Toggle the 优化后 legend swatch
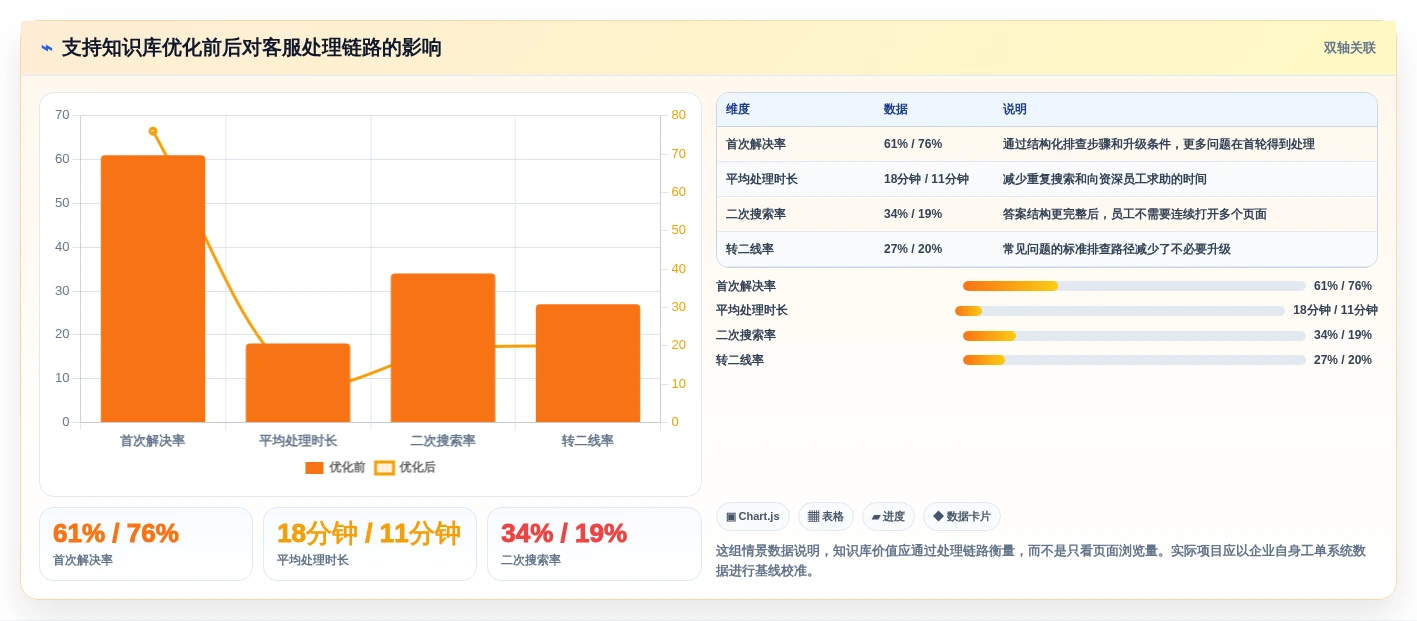The width and height of the screenshot is (1417, 621). 384,468
